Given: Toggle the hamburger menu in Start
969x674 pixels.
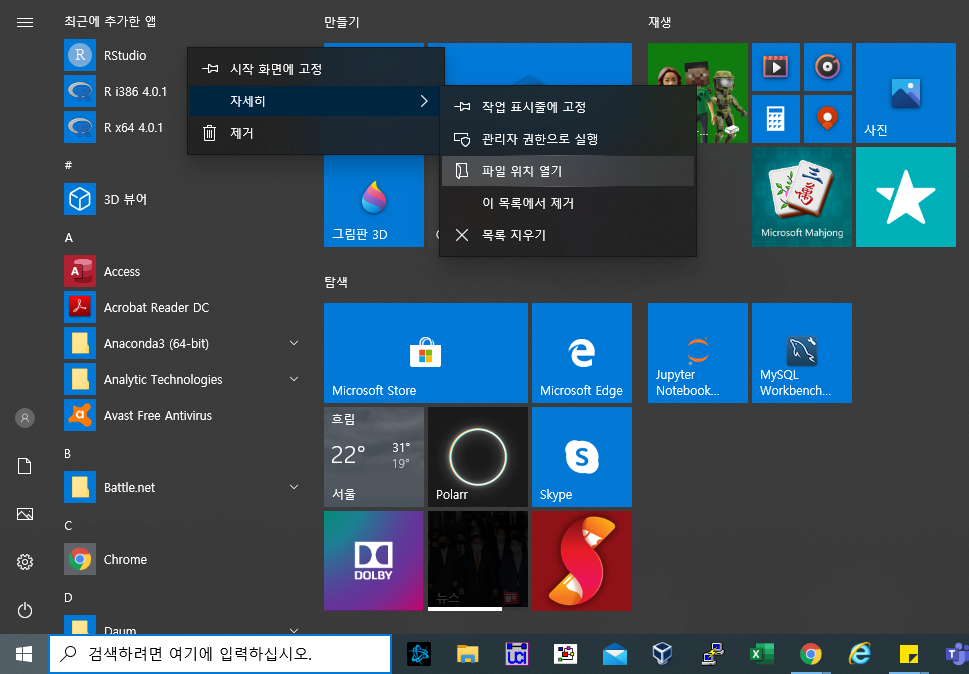Looking at the screenshot, I should [25, 22].
